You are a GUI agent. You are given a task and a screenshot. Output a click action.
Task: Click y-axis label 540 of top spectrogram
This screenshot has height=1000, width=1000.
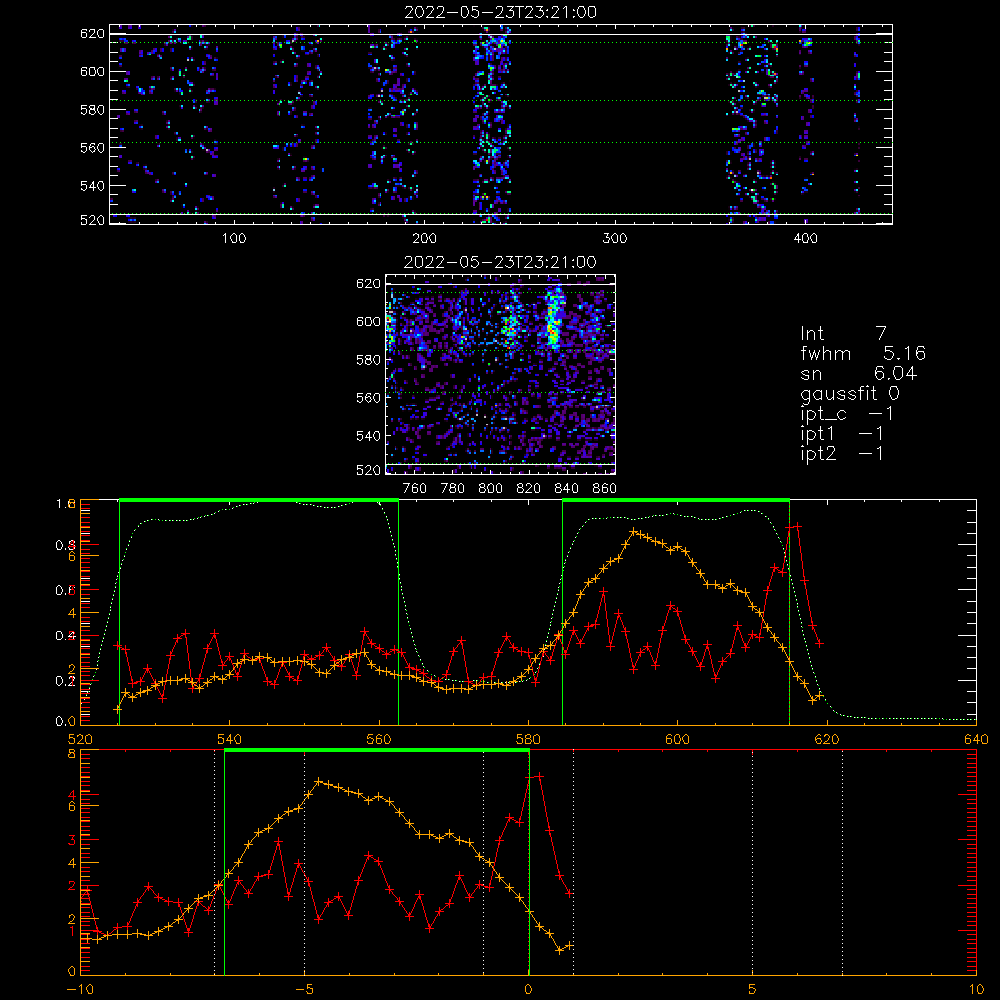(x=92, y=186)
